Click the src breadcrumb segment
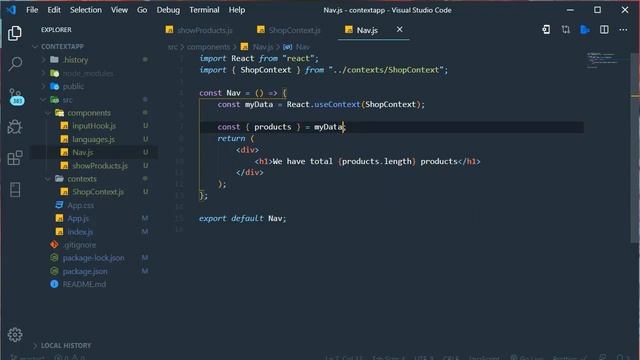640x360 pixels. (x=173, y=47)
